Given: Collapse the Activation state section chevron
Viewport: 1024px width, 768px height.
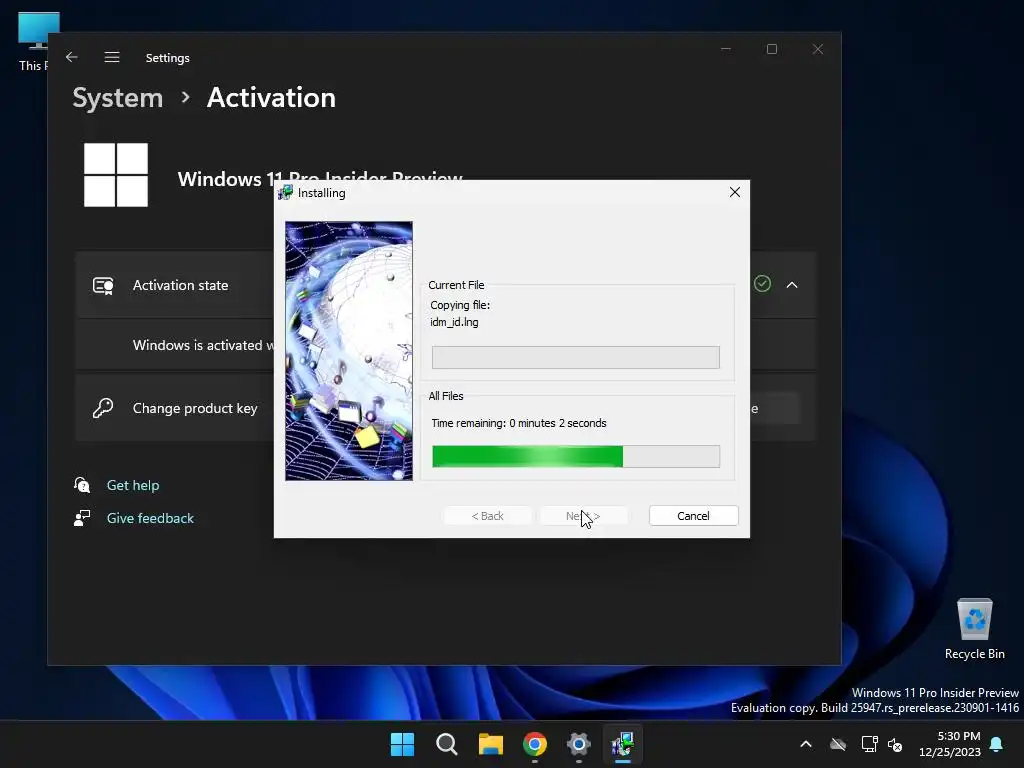Looking at the screenshot, I should (x=792, y=285).
